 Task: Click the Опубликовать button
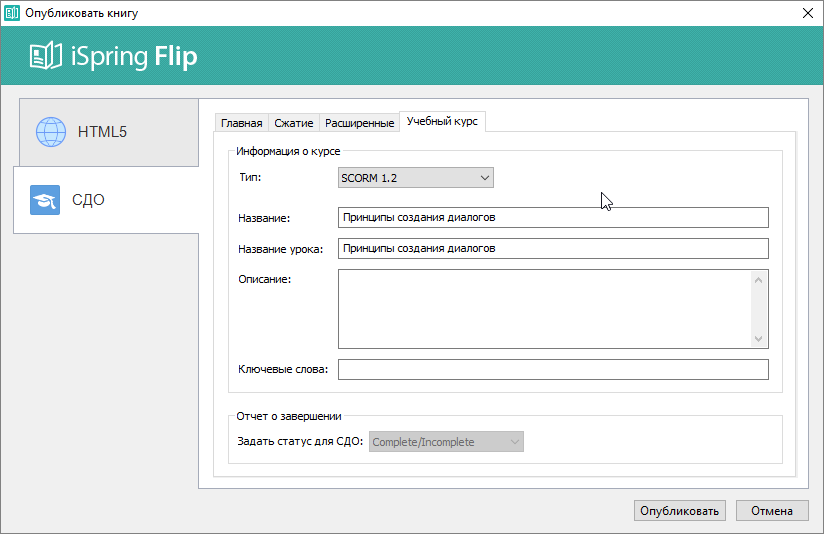pyautogui.click(x=679, y=511)
